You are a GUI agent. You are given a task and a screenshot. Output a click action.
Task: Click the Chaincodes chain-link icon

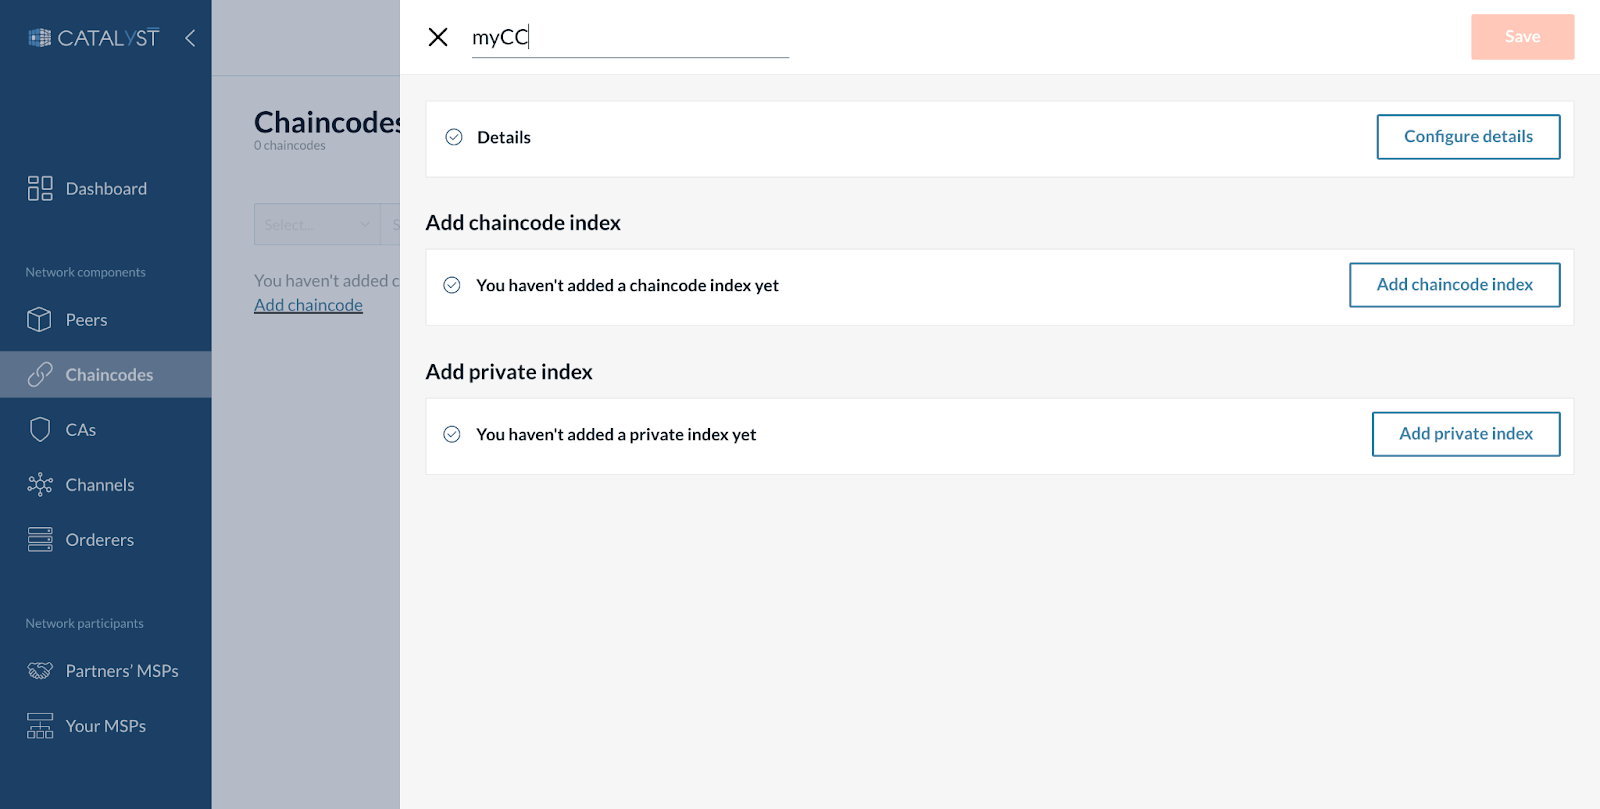40,374
